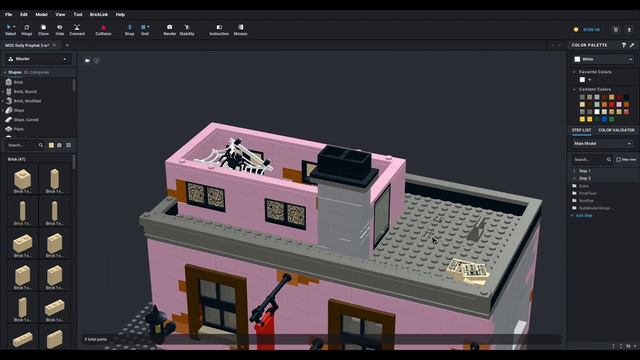Open the Grid size arrow
This screenshot has width=640, height=360.
pos(148,27)
